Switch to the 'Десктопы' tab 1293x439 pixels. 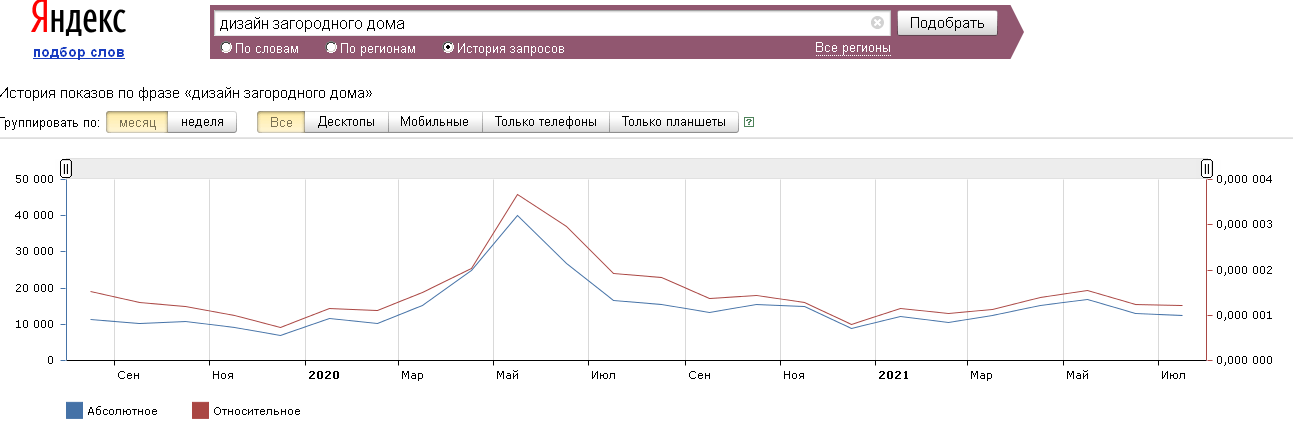coord(346,122)
